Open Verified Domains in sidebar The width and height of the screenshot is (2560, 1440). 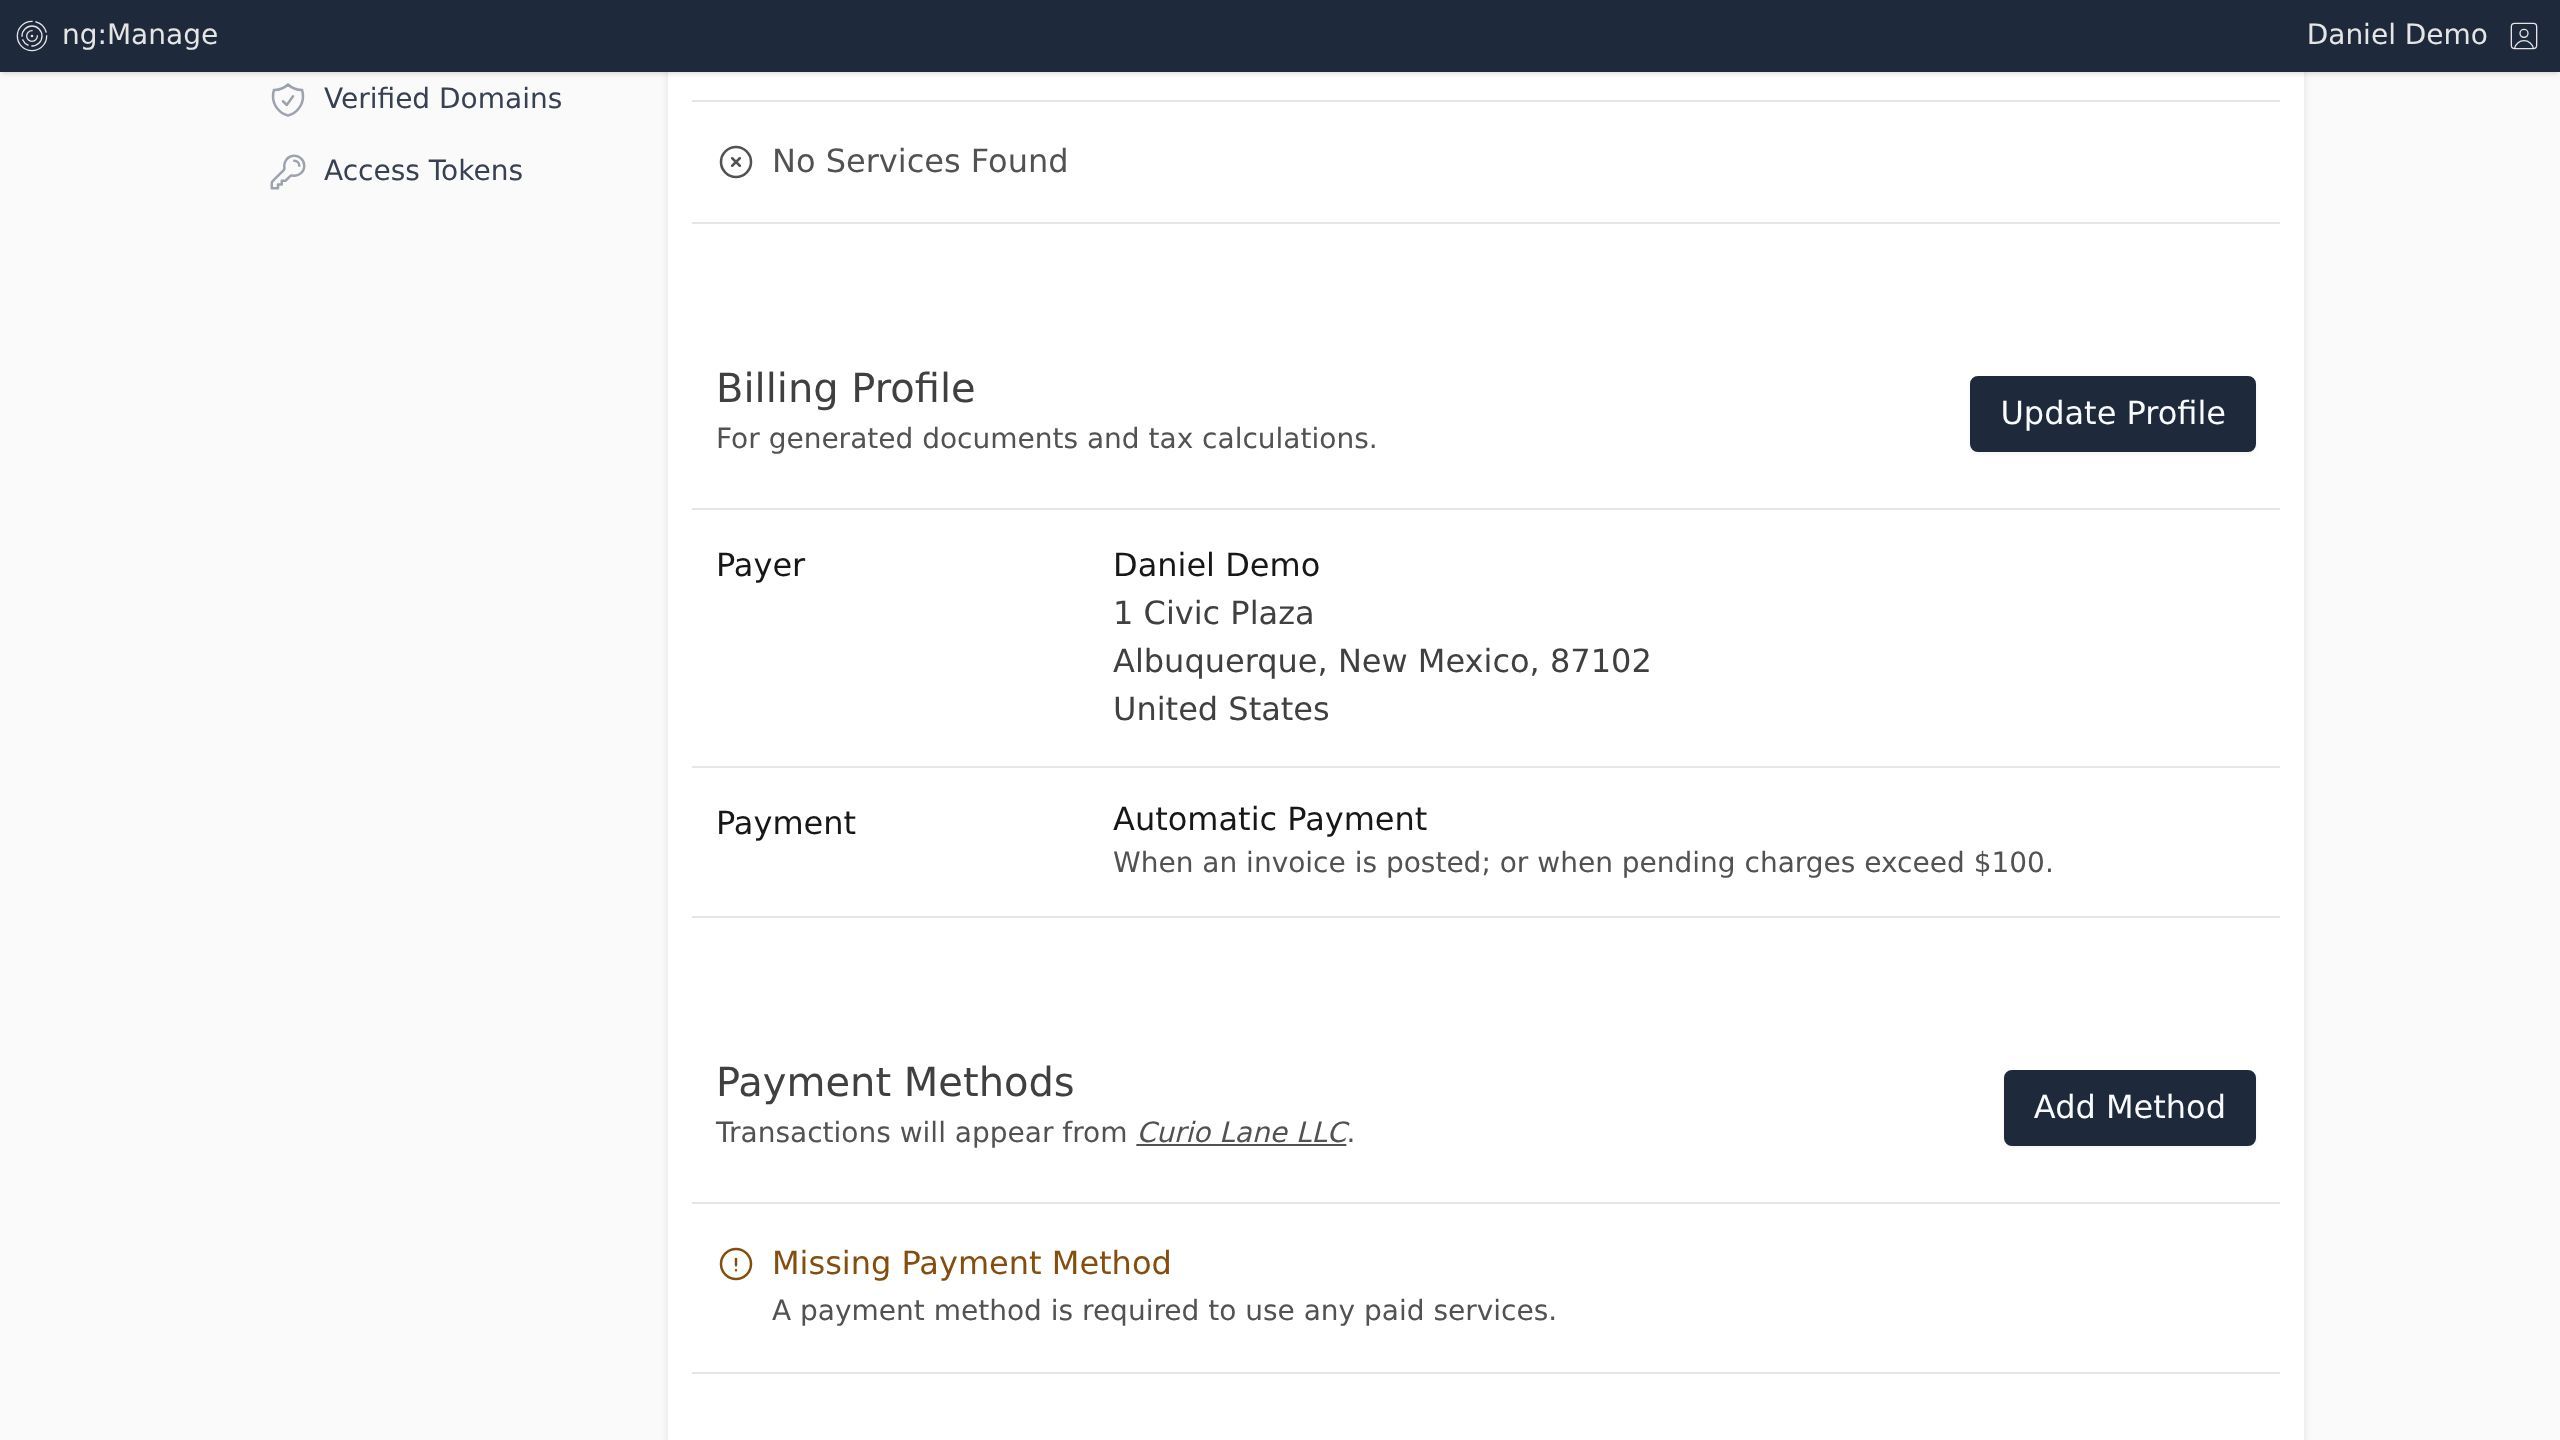[442, 99]
